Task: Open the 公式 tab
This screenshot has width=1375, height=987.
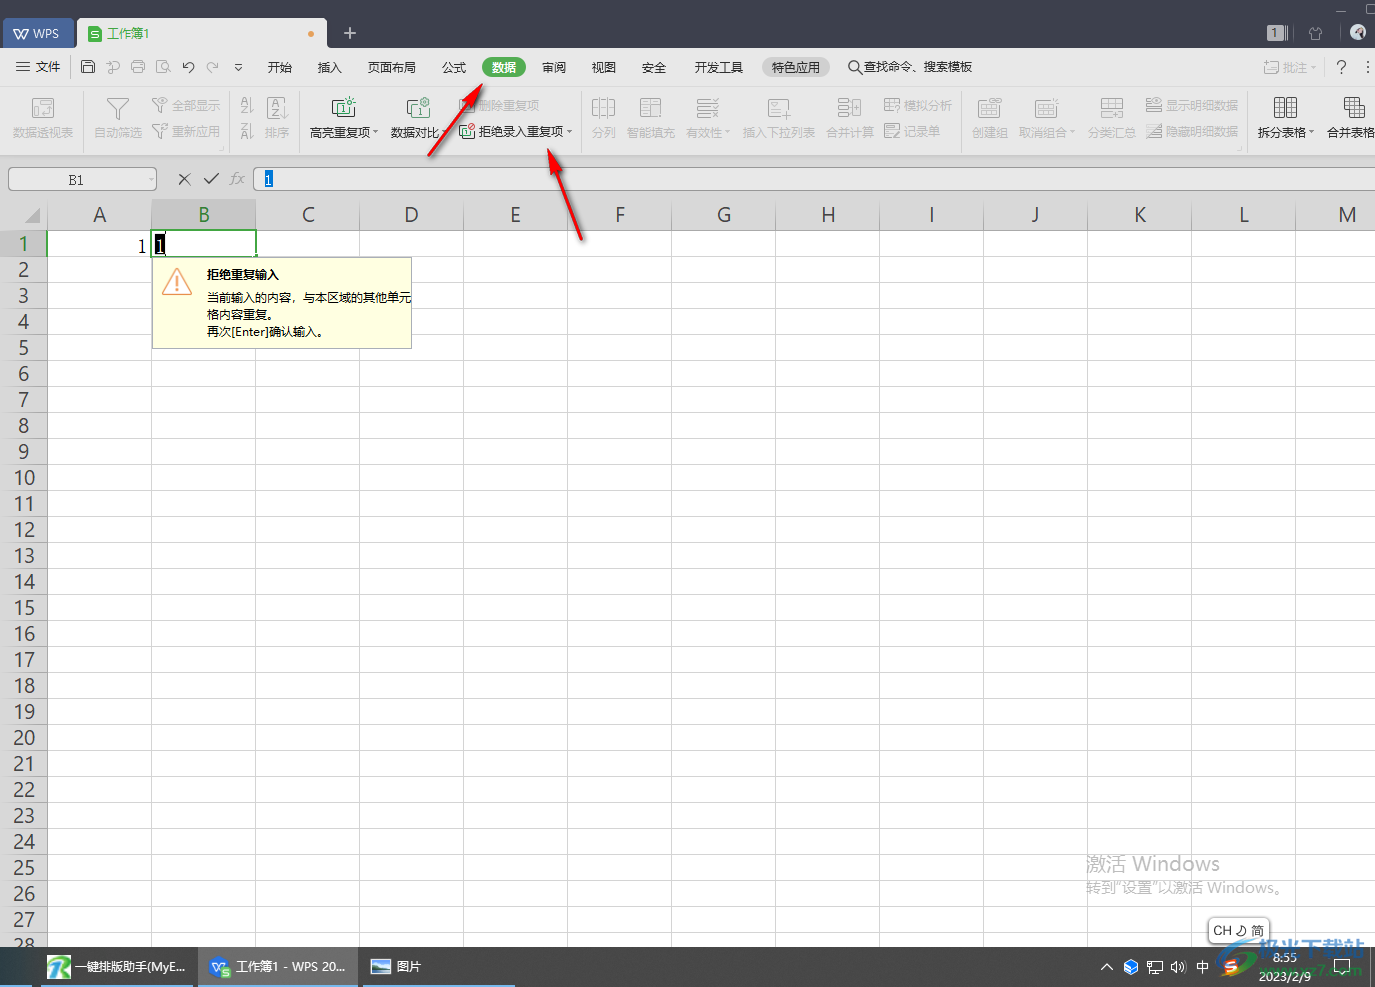Action: pos(454,67)
